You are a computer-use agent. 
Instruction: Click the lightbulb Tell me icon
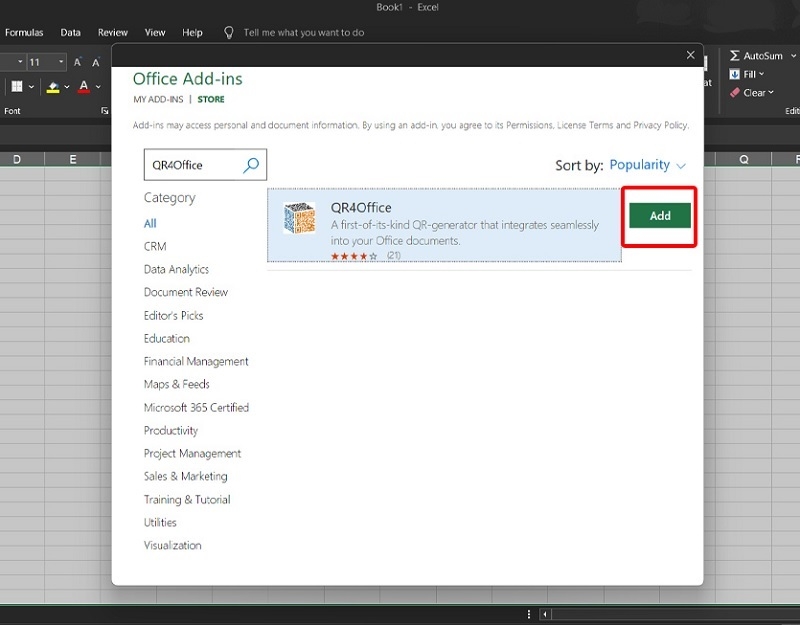(229, 32)
